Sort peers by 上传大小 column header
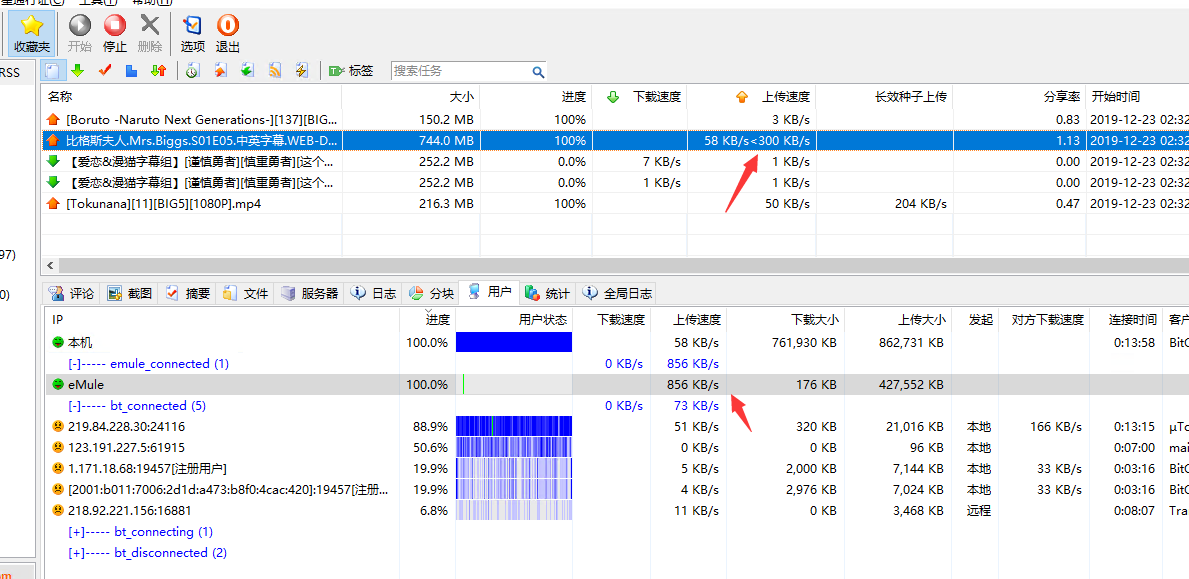 tap(920, 320)
